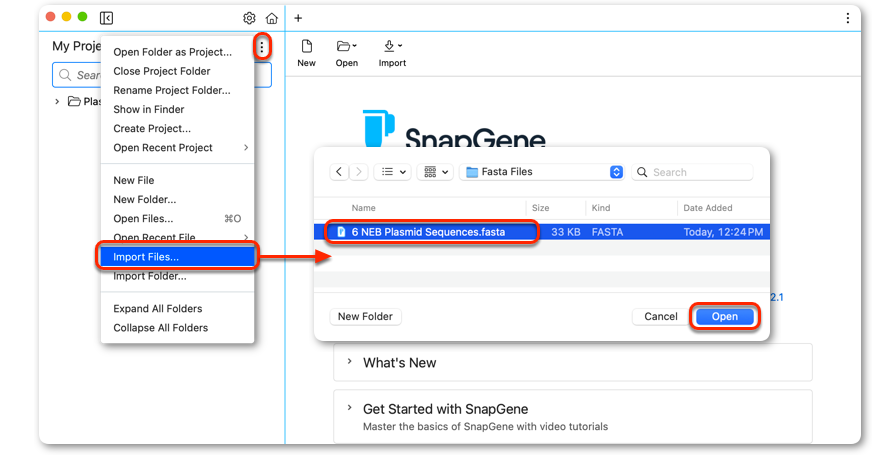Viewport: 872px width, 455px height.
Task: Choose Expand All Folders
Action: [x=177, y=309]
